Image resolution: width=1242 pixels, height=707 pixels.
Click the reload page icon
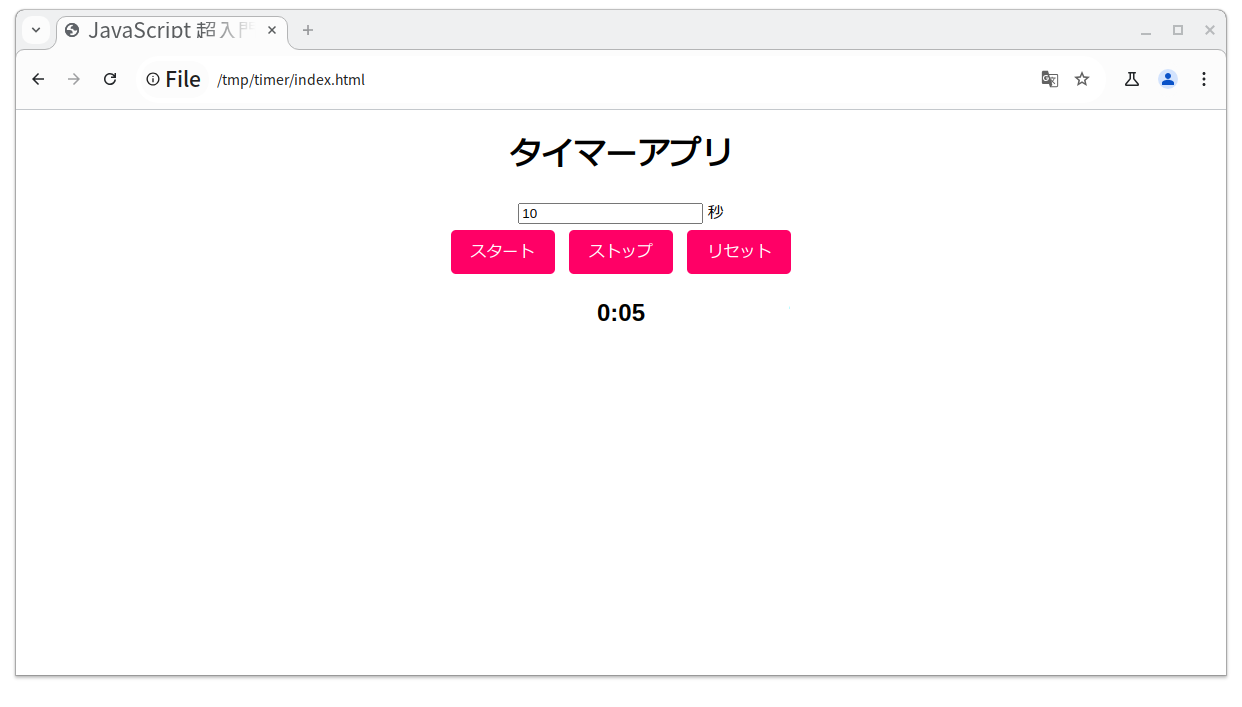tap(110, 78)
